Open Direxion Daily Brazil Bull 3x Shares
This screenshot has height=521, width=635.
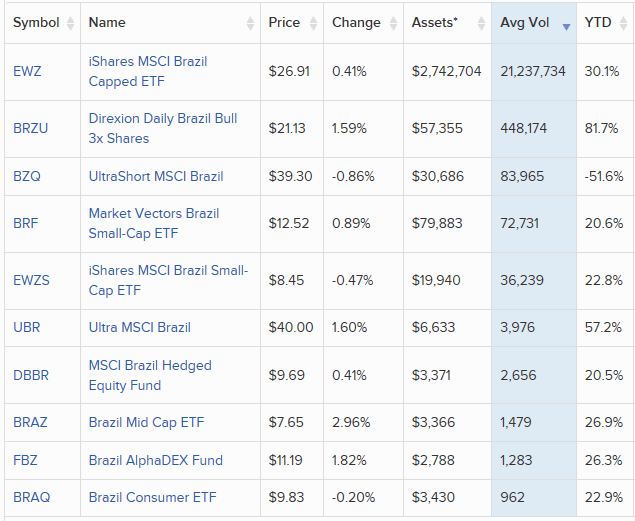pyautogui.click(x=163, y=128)
